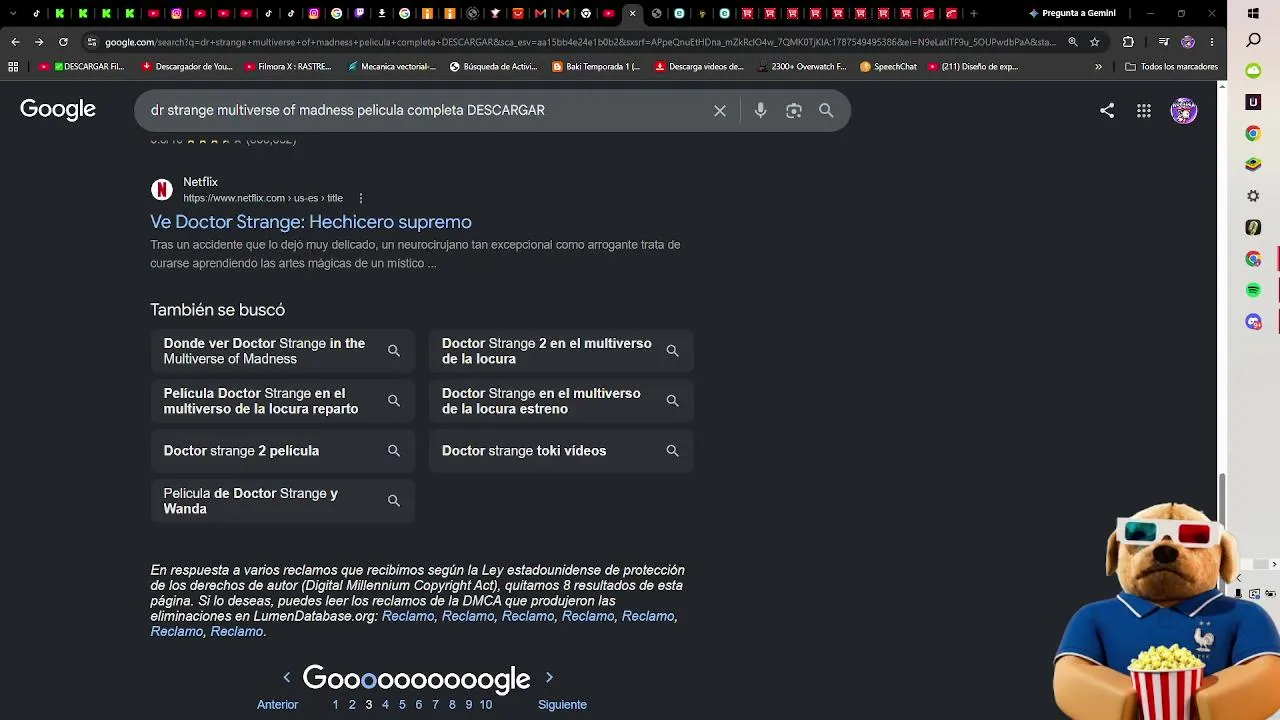Share this search results page
The height and width of the screenshot is (720, 1280).
coord(1107,111)
